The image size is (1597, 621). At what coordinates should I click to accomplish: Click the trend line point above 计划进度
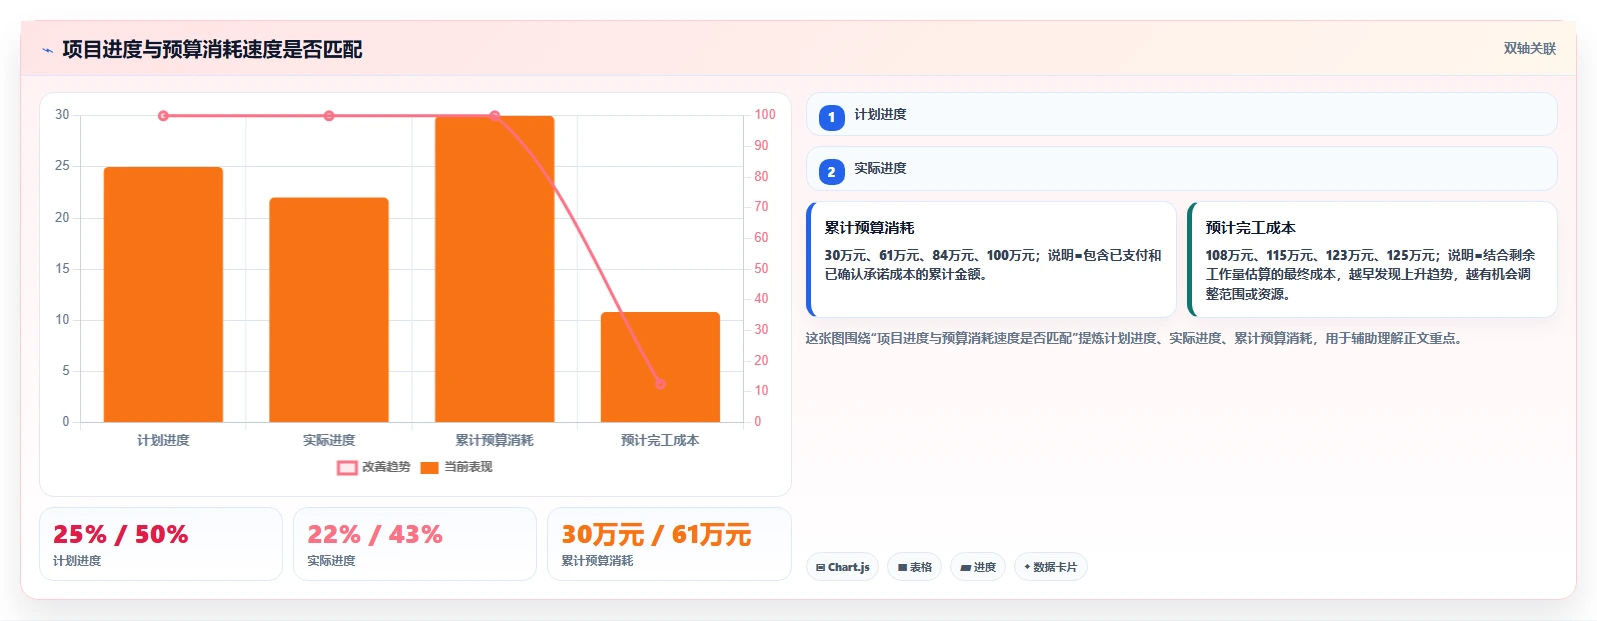click(163, 116)
